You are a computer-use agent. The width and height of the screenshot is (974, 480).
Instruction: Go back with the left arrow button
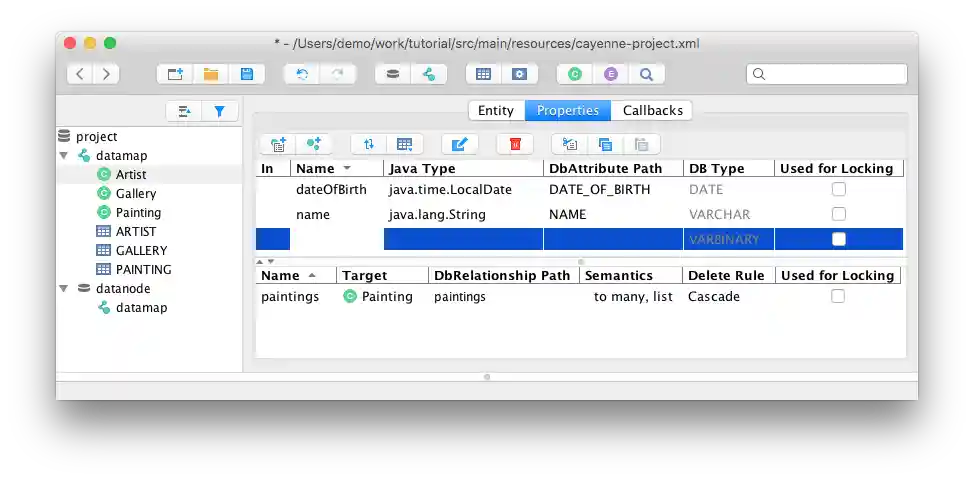click(x=80, y=75)
